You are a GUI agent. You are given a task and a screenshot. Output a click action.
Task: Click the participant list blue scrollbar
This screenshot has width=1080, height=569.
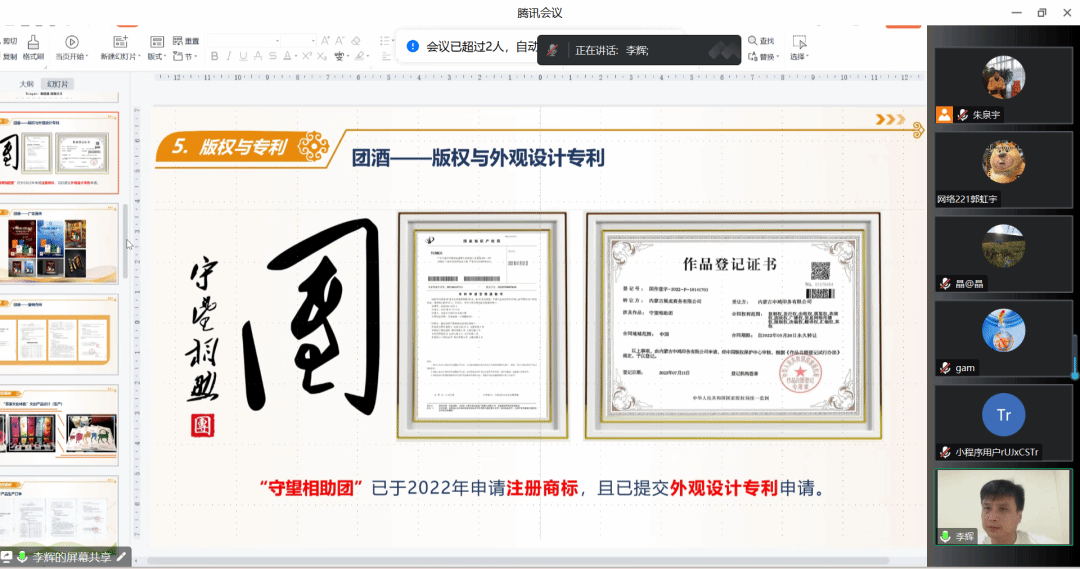coord(1075,356)
